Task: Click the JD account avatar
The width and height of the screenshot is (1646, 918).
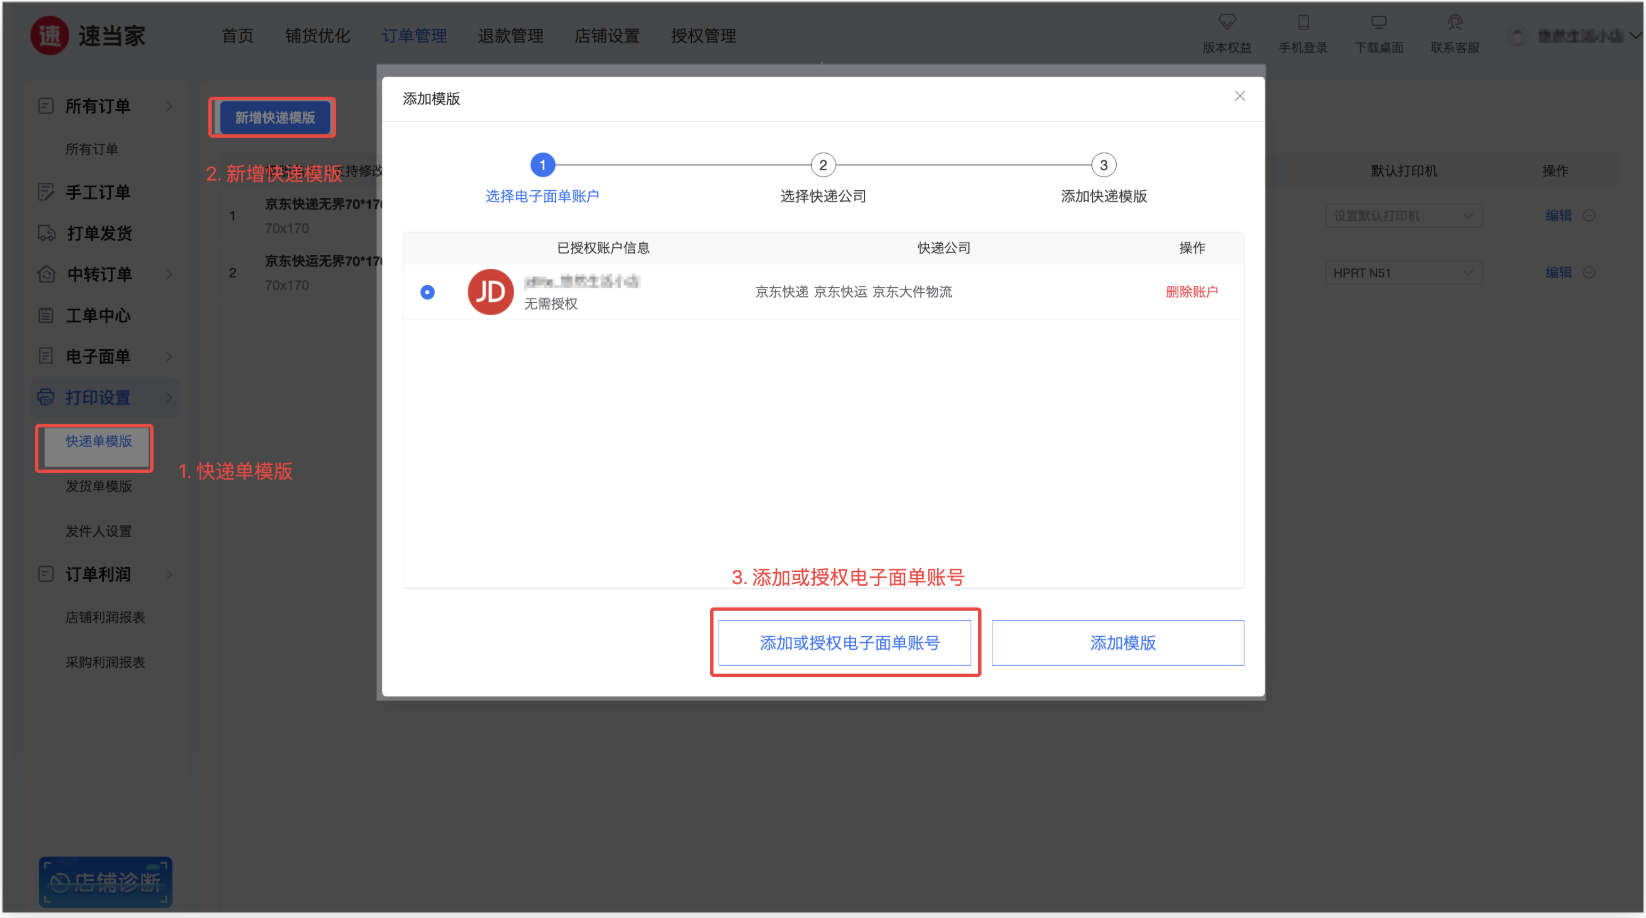Action: tap(490, 292)
